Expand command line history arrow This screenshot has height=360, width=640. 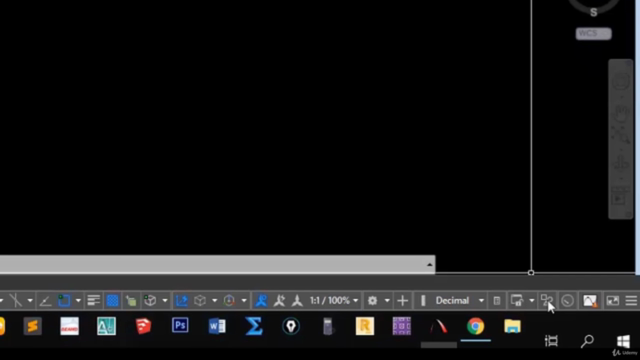point(429,265)
